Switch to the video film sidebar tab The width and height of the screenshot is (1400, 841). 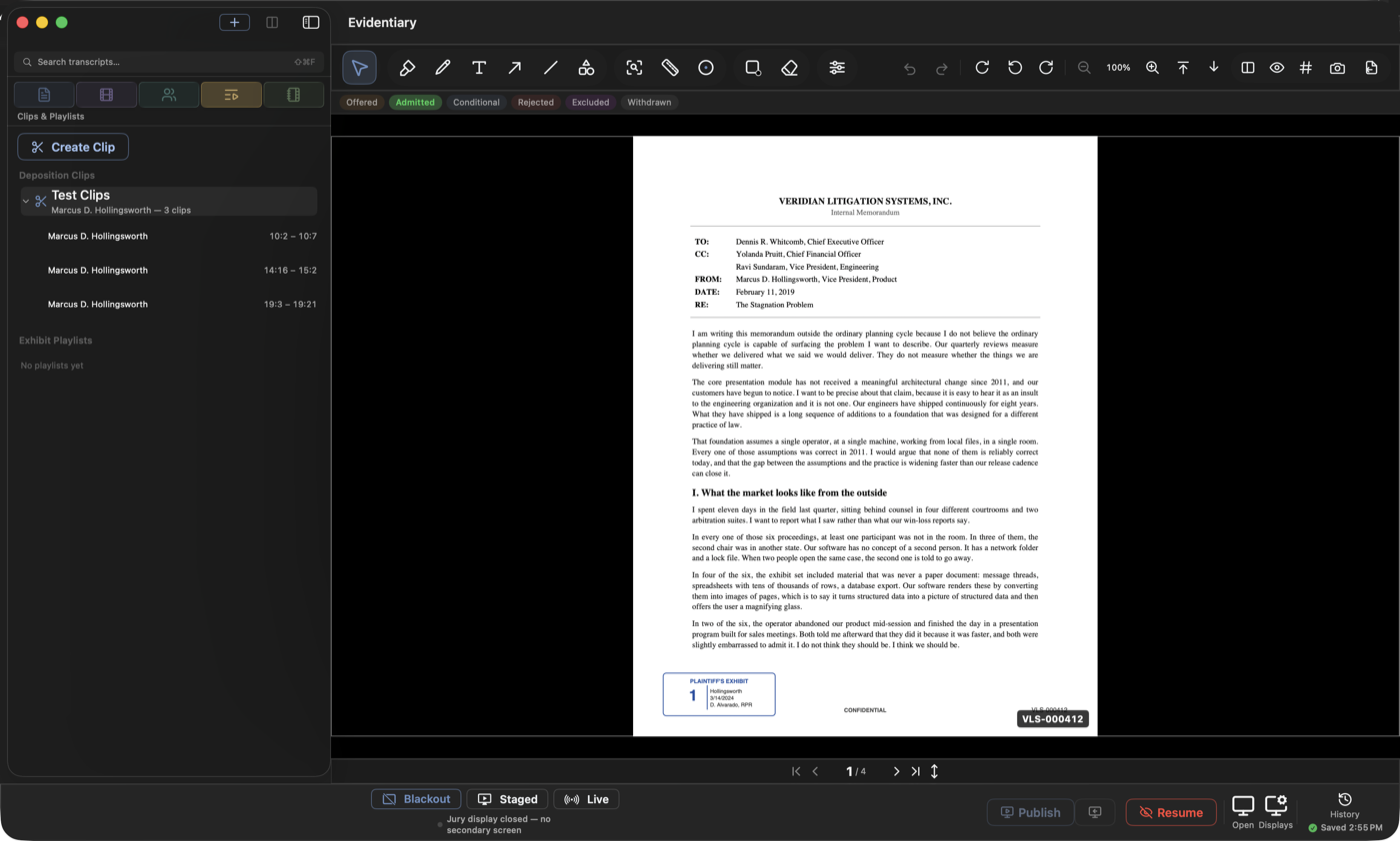tap(106, 95)
